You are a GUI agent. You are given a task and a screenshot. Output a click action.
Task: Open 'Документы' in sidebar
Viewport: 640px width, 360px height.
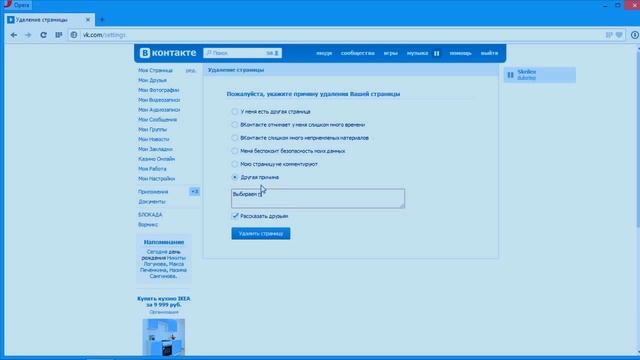click(152, 202)
